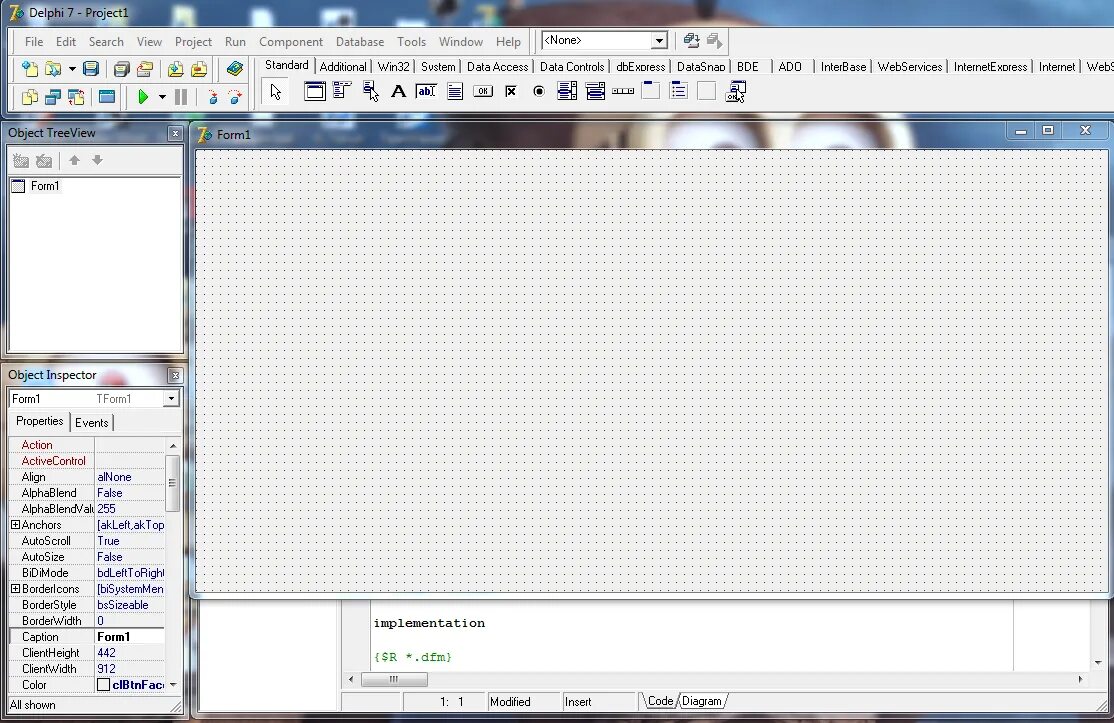This screenshot has height=723, width=1114.
Task: Open the File menu
Action: pos(33,42)
